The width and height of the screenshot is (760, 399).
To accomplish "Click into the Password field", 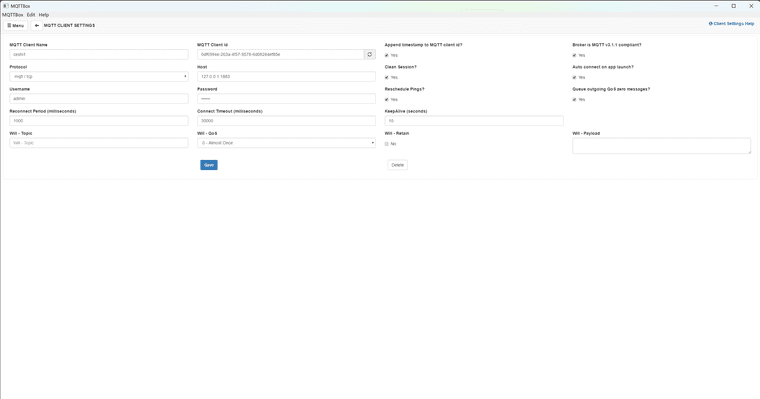I will coord(286,98).
